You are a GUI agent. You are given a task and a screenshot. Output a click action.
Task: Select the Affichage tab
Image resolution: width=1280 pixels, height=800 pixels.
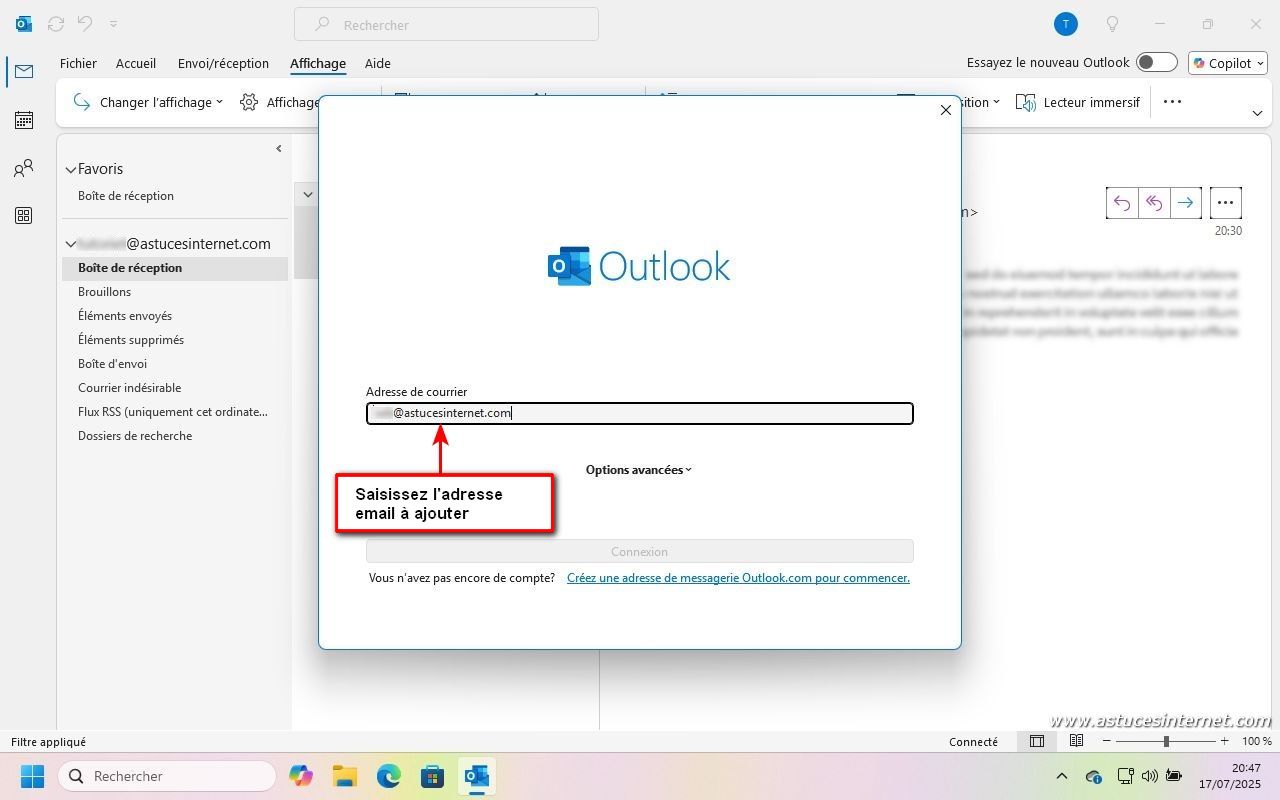(318, 63)
